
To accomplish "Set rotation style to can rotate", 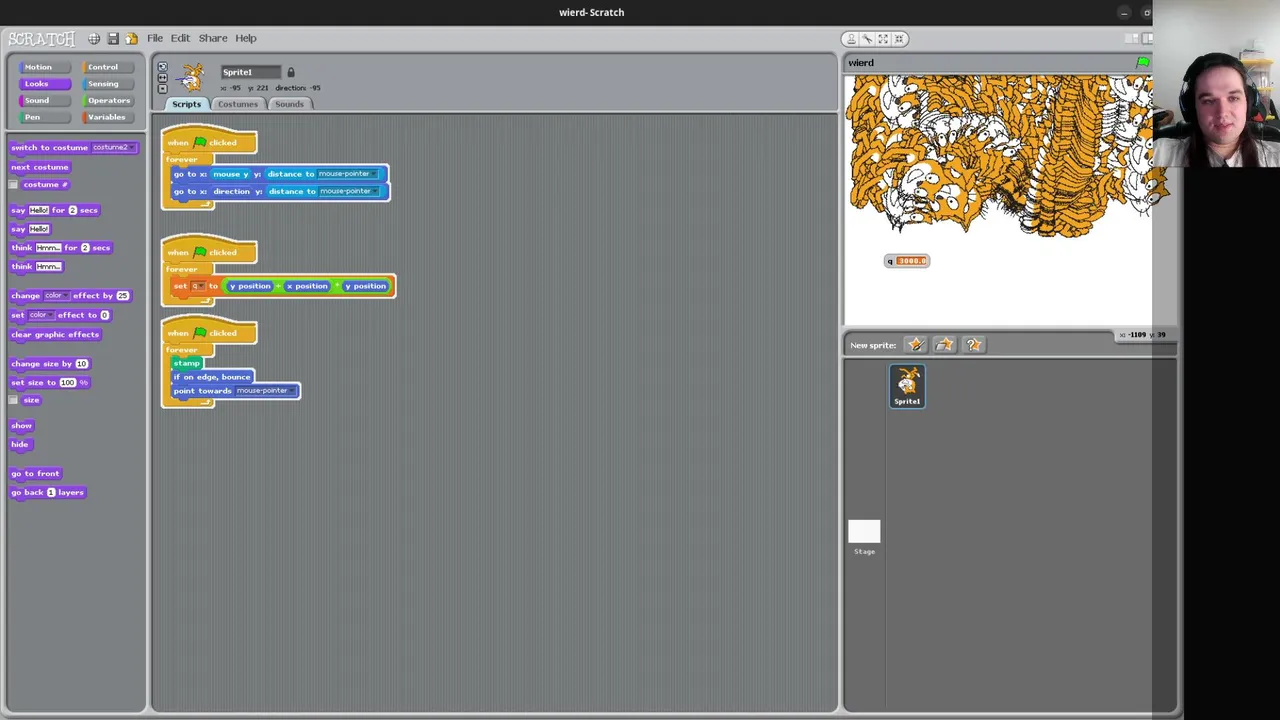I will coord(162,67).
